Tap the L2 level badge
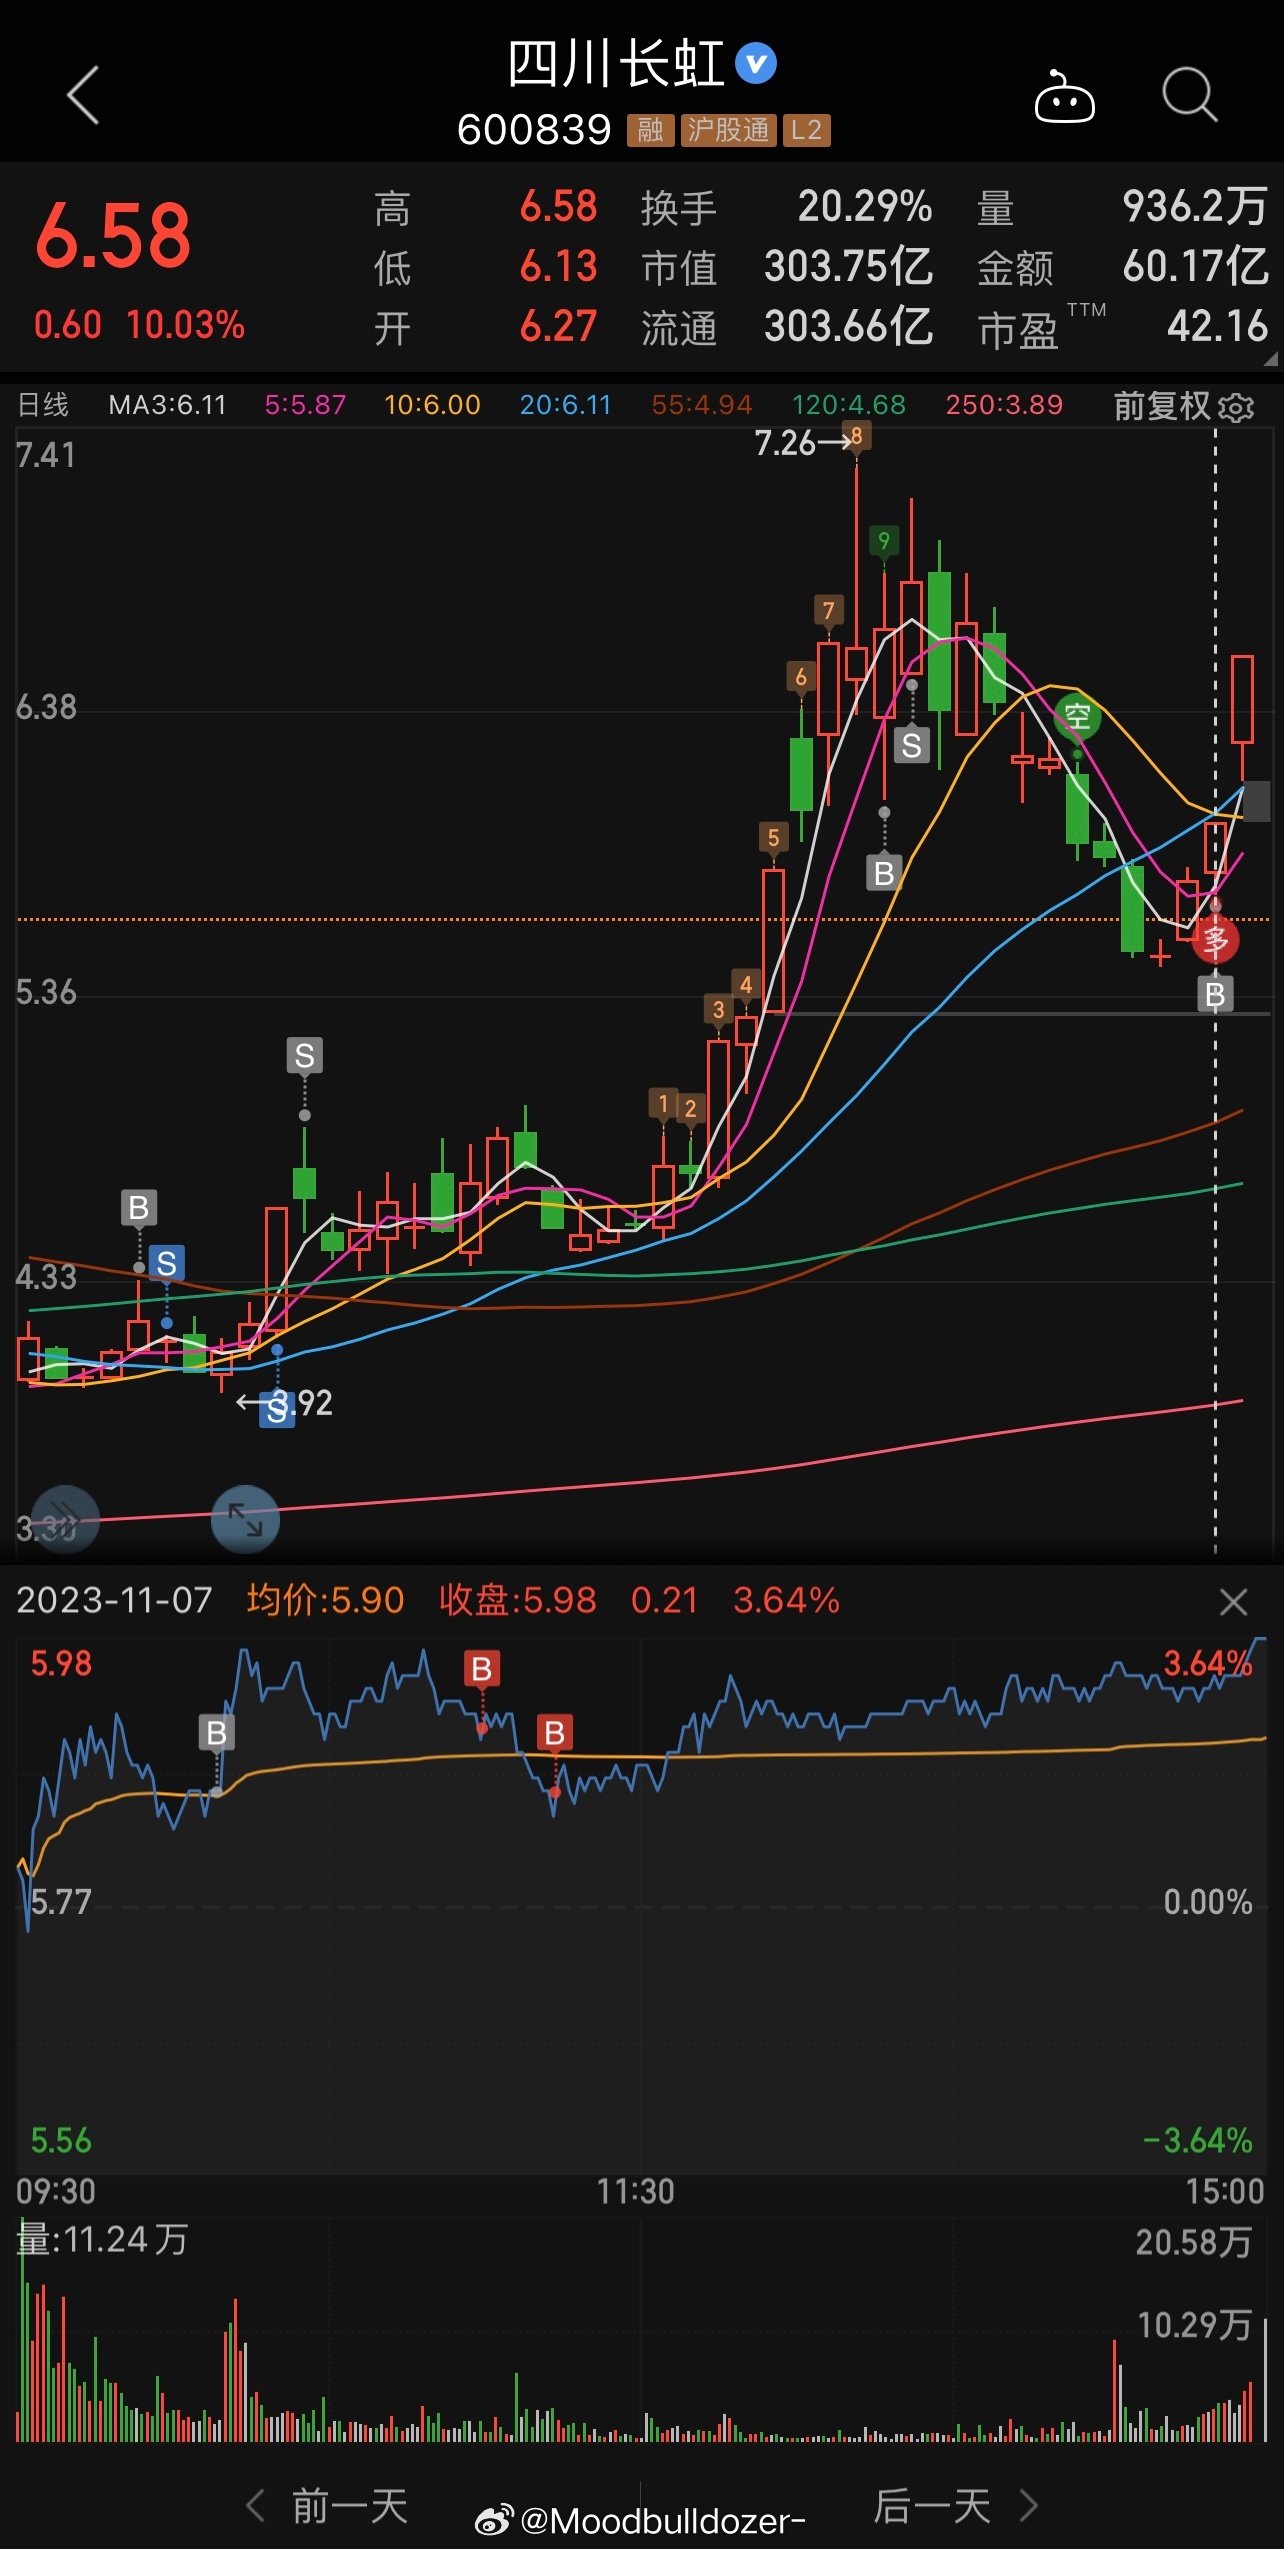The height and width of the screenshot is (2549, 1284). [x=806, y=130]
